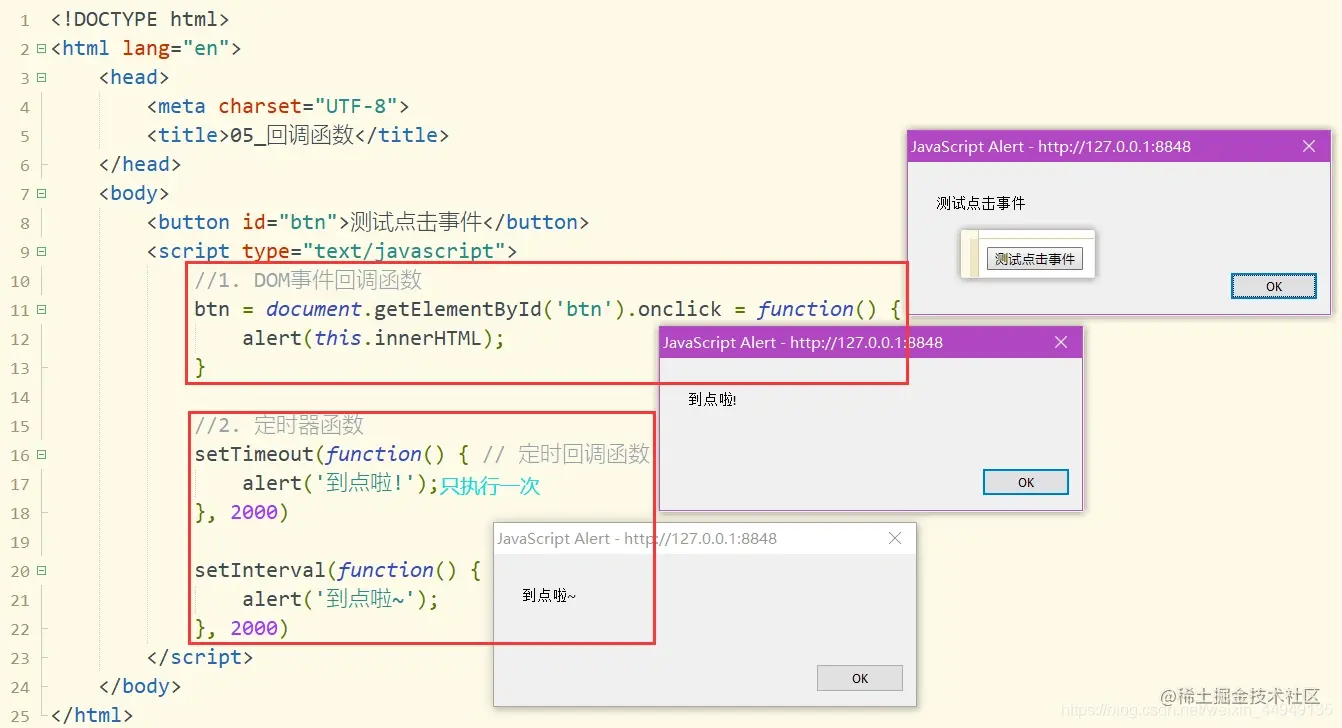Click line number 14 in the gutter
Screen dimensions: 1342x728
tap(20, 397)
